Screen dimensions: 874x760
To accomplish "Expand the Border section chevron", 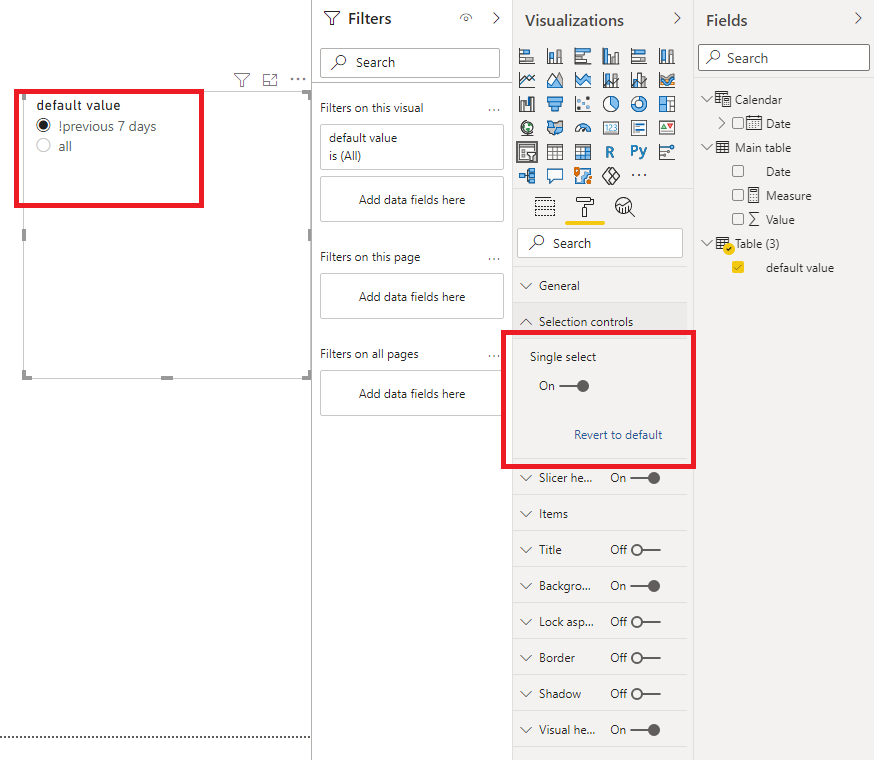I will (x=526, y=658).
